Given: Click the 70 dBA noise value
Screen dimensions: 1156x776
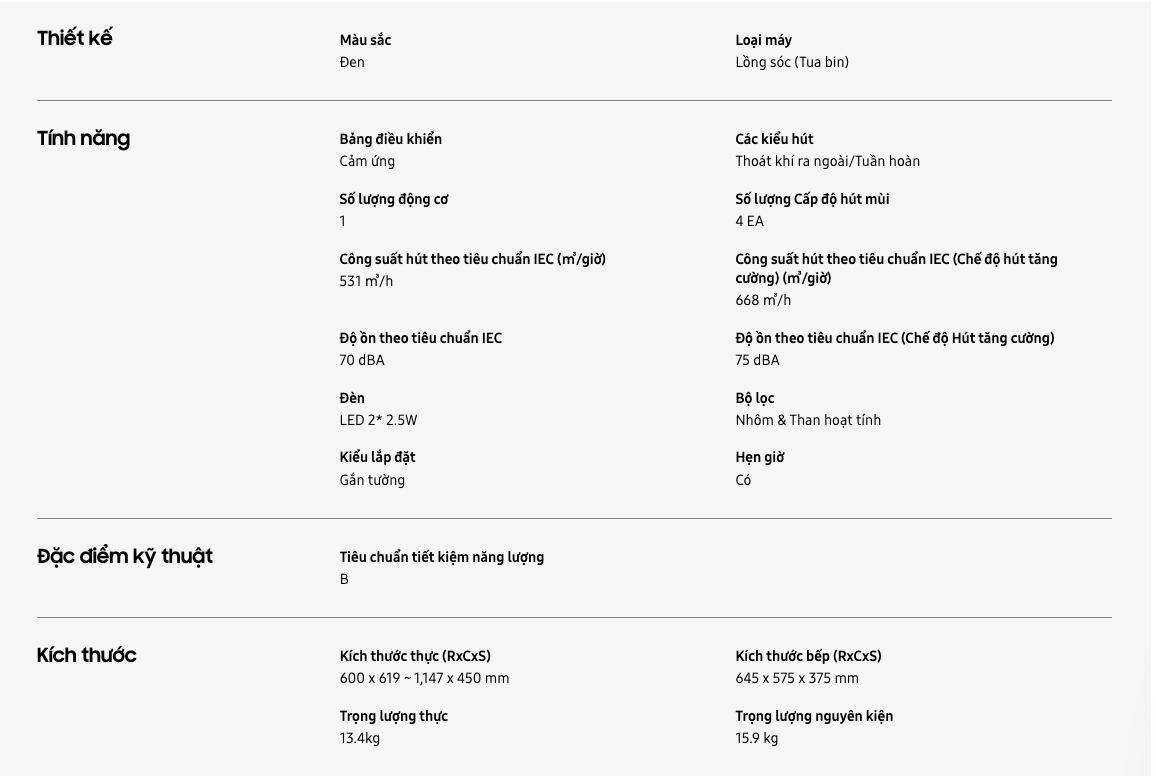Looking at the screenshot, I should (361, 360).
